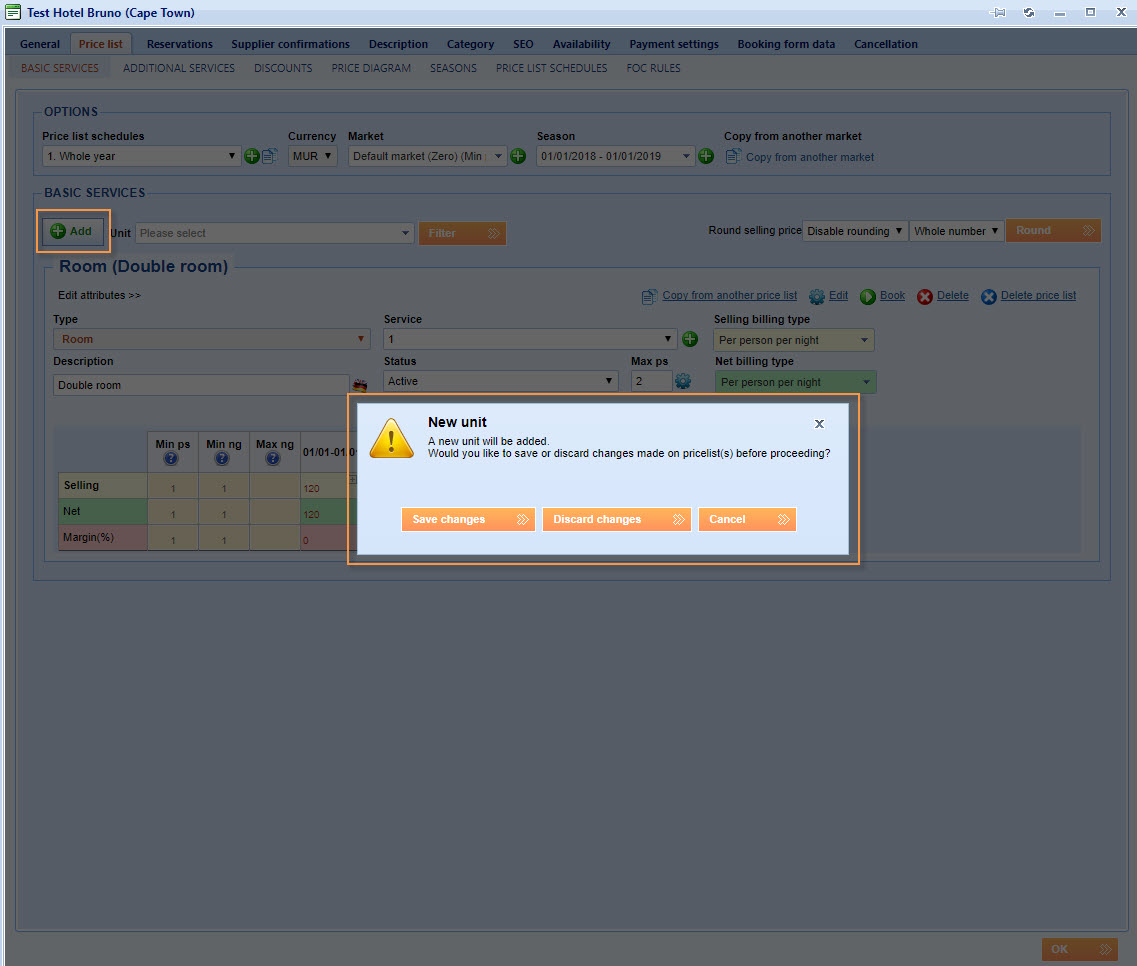This screenshot has width=1137, height=966.
Task: Click the Description field containing Double room
Action: tap(201, 385)
